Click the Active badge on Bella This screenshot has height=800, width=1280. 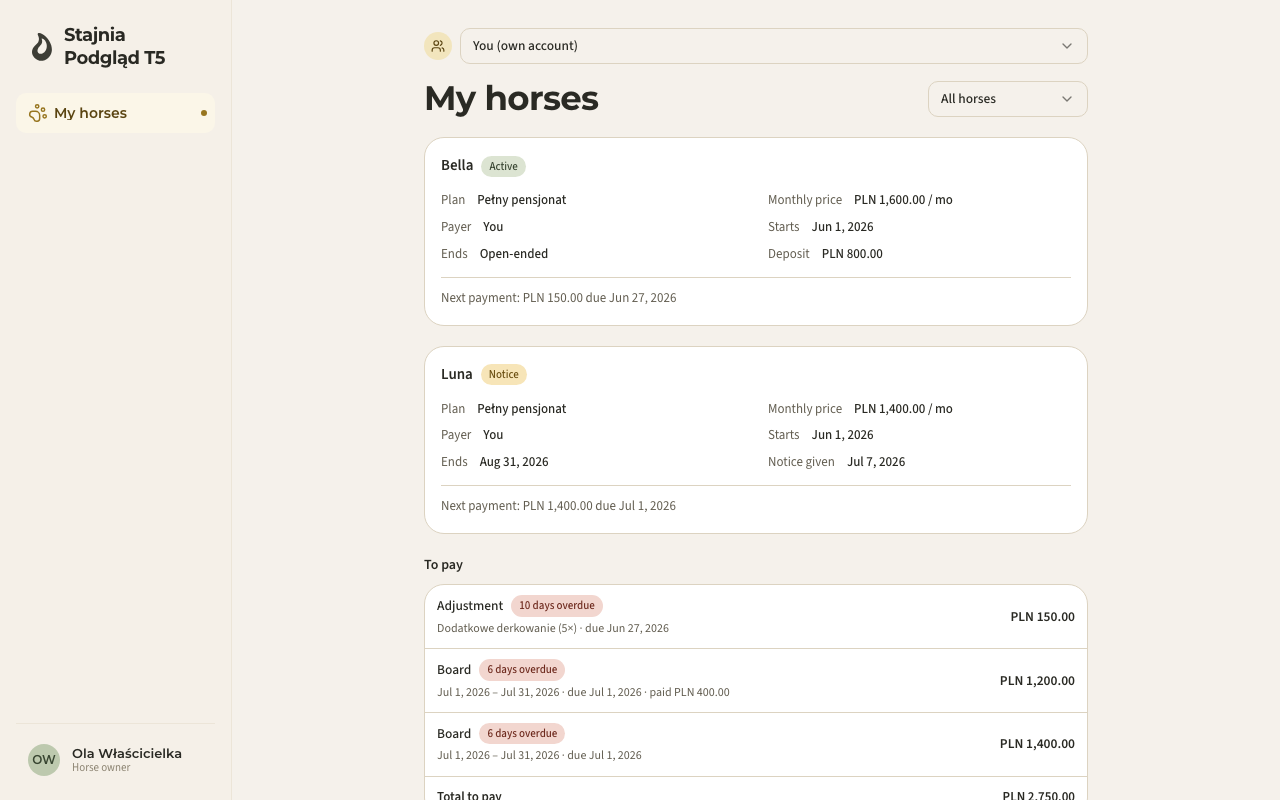(503, 166)
